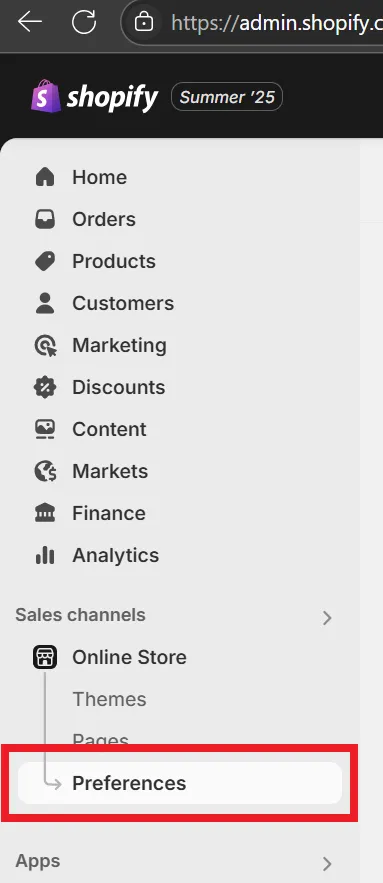
Task: Click the Marketing target icon
Action: pos(45,345)
